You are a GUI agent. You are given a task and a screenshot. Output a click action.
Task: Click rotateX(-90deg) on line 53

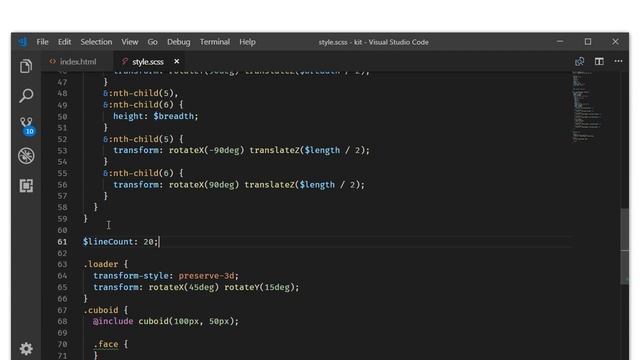tap(206, 150)
